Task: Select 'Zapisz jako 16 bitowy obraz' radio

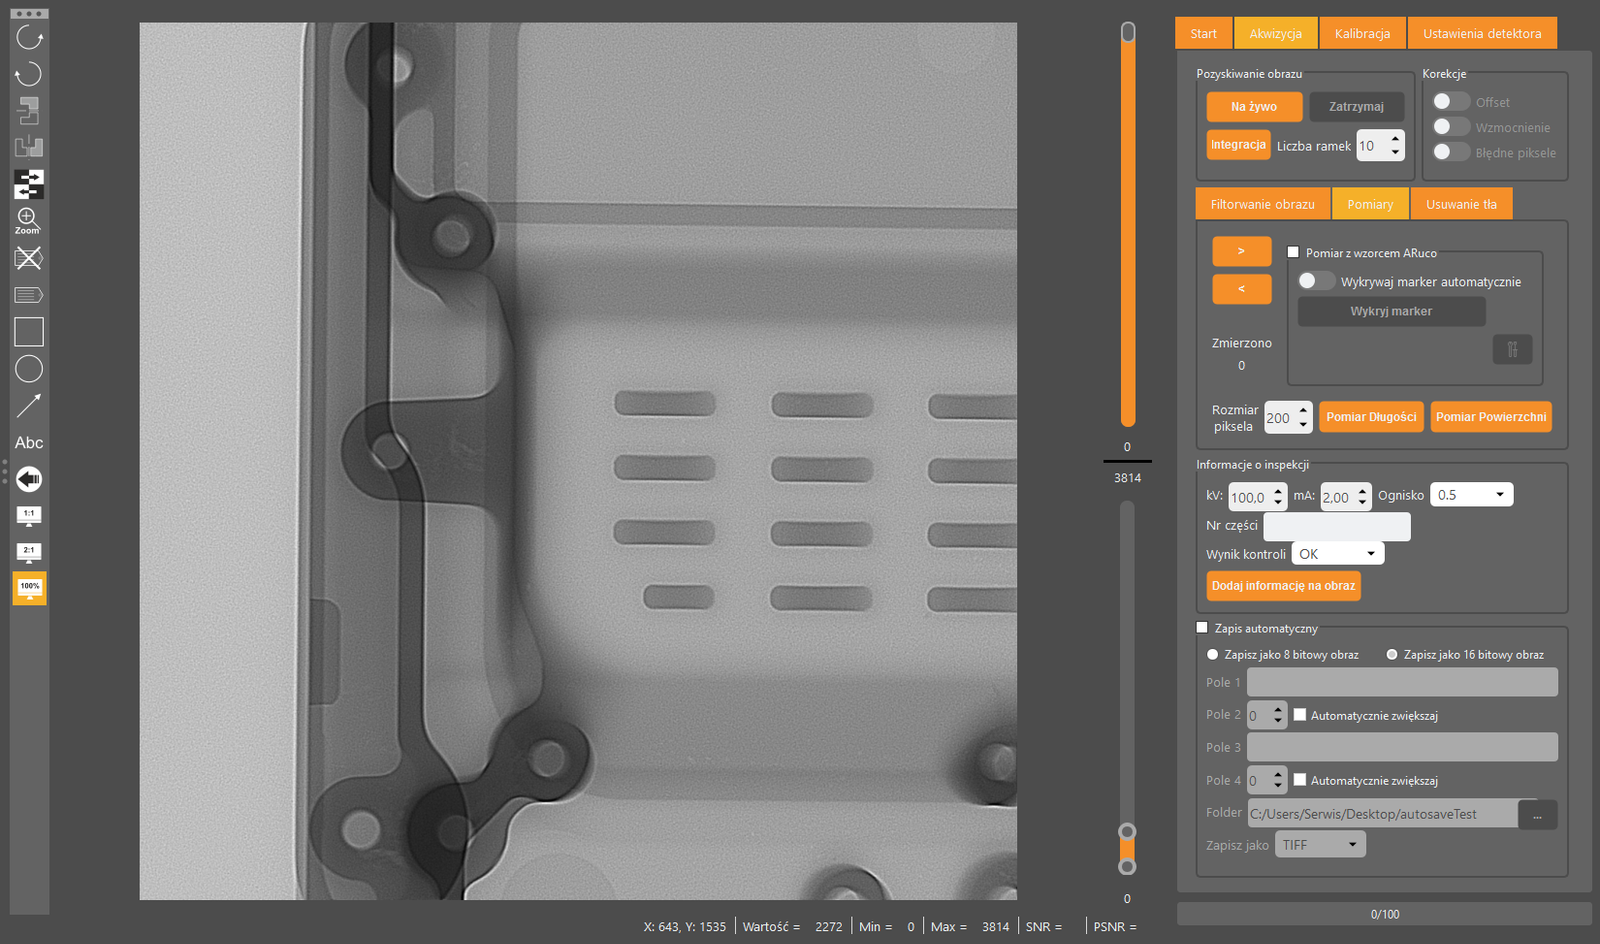Action: click(1391, 655)
